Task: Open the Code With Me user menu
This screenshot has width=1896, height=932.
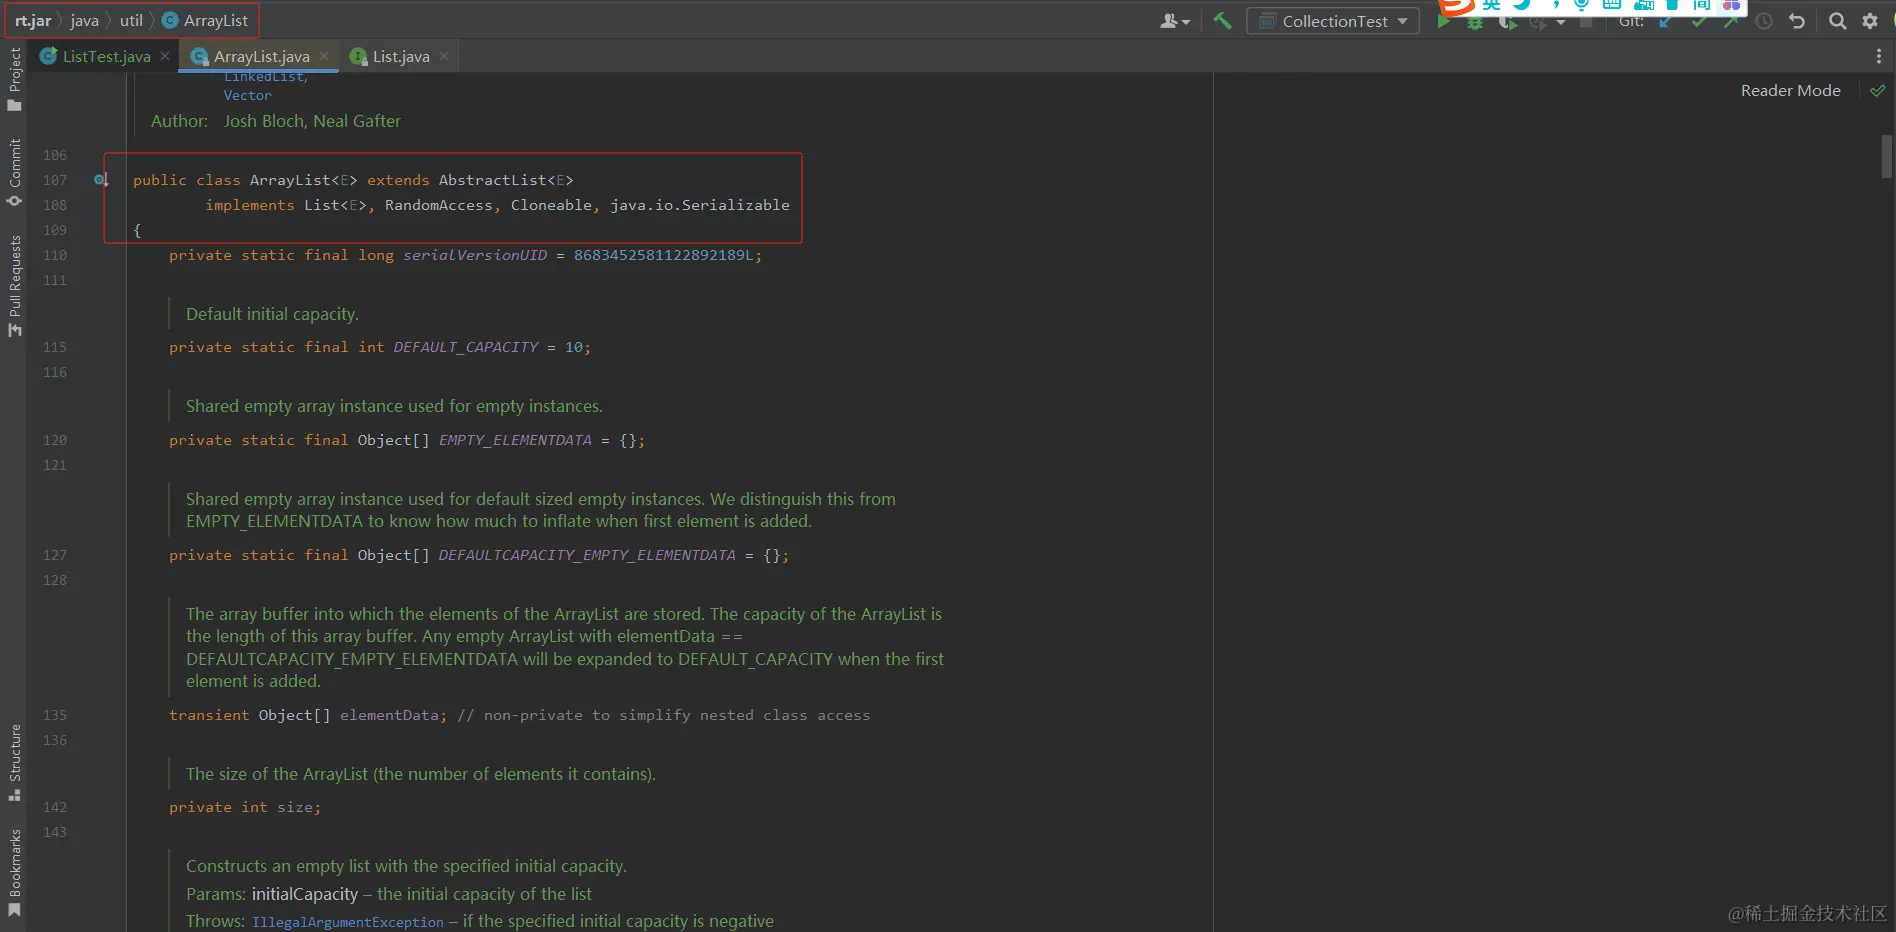Action: 1175,21
